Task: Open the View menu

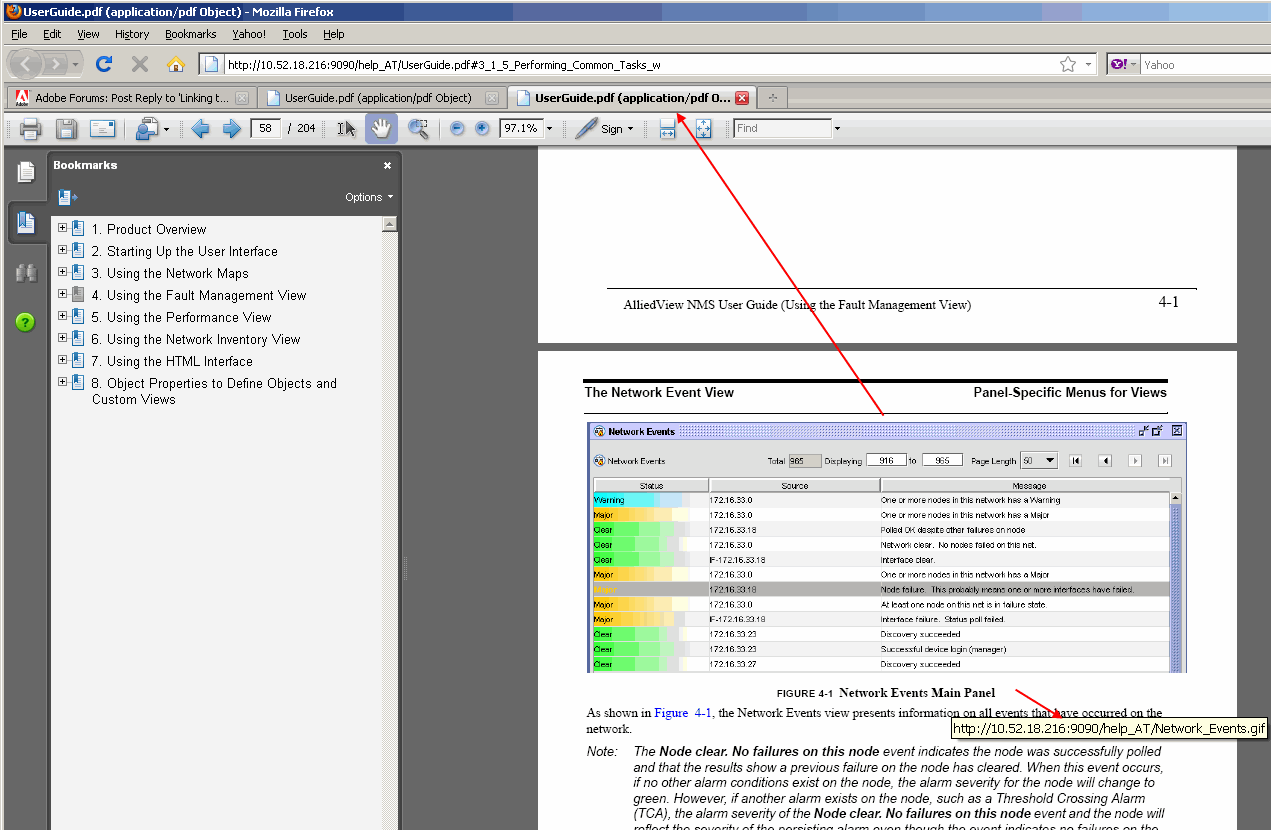Action: (88, 34)
